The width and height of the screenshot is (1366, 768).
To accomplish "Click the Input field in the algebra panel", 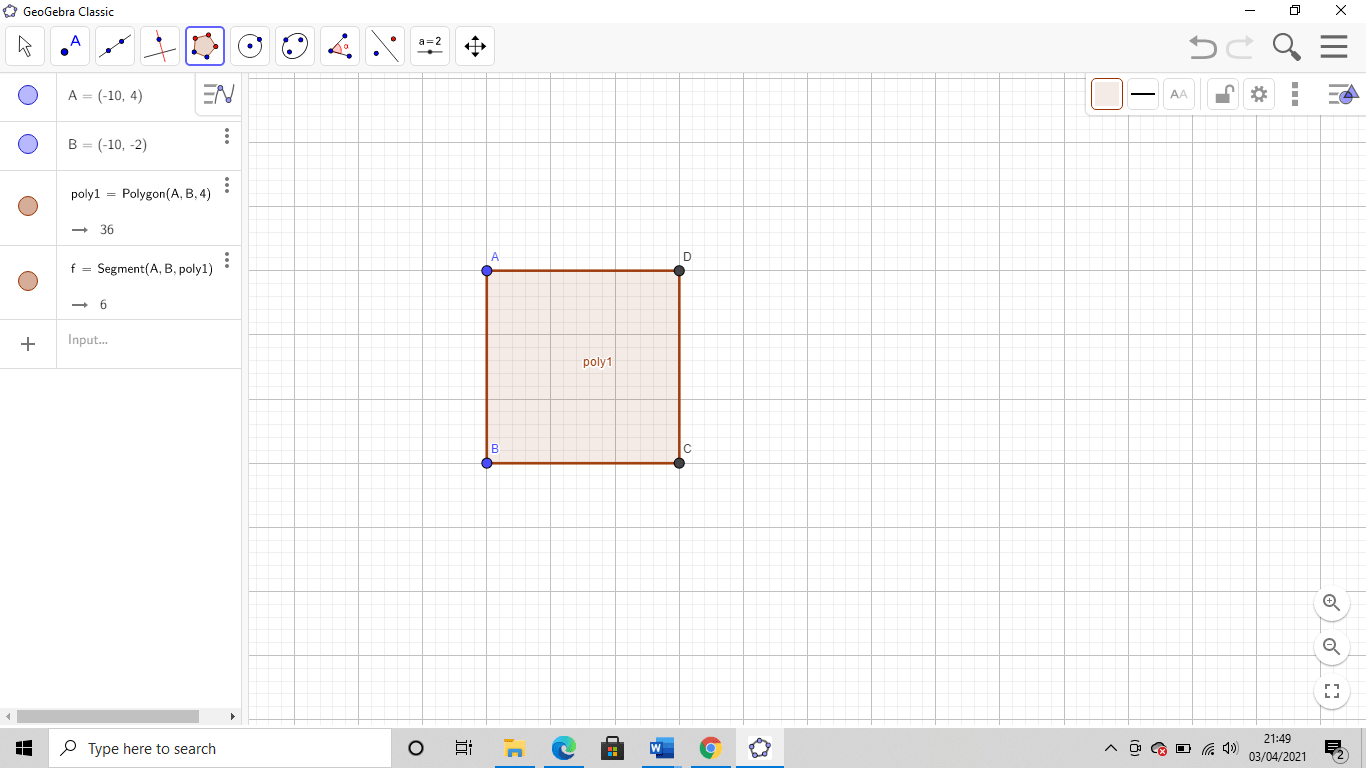I will pos(130,340).
